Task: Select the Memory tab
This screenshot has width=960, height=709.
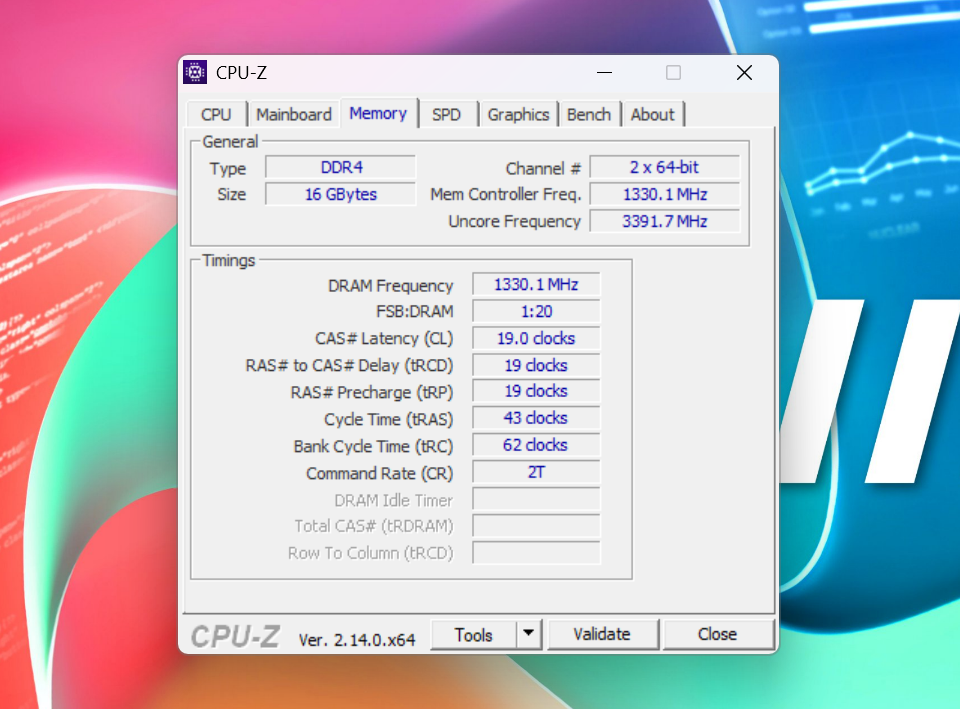Action: (x=378, y=113)
